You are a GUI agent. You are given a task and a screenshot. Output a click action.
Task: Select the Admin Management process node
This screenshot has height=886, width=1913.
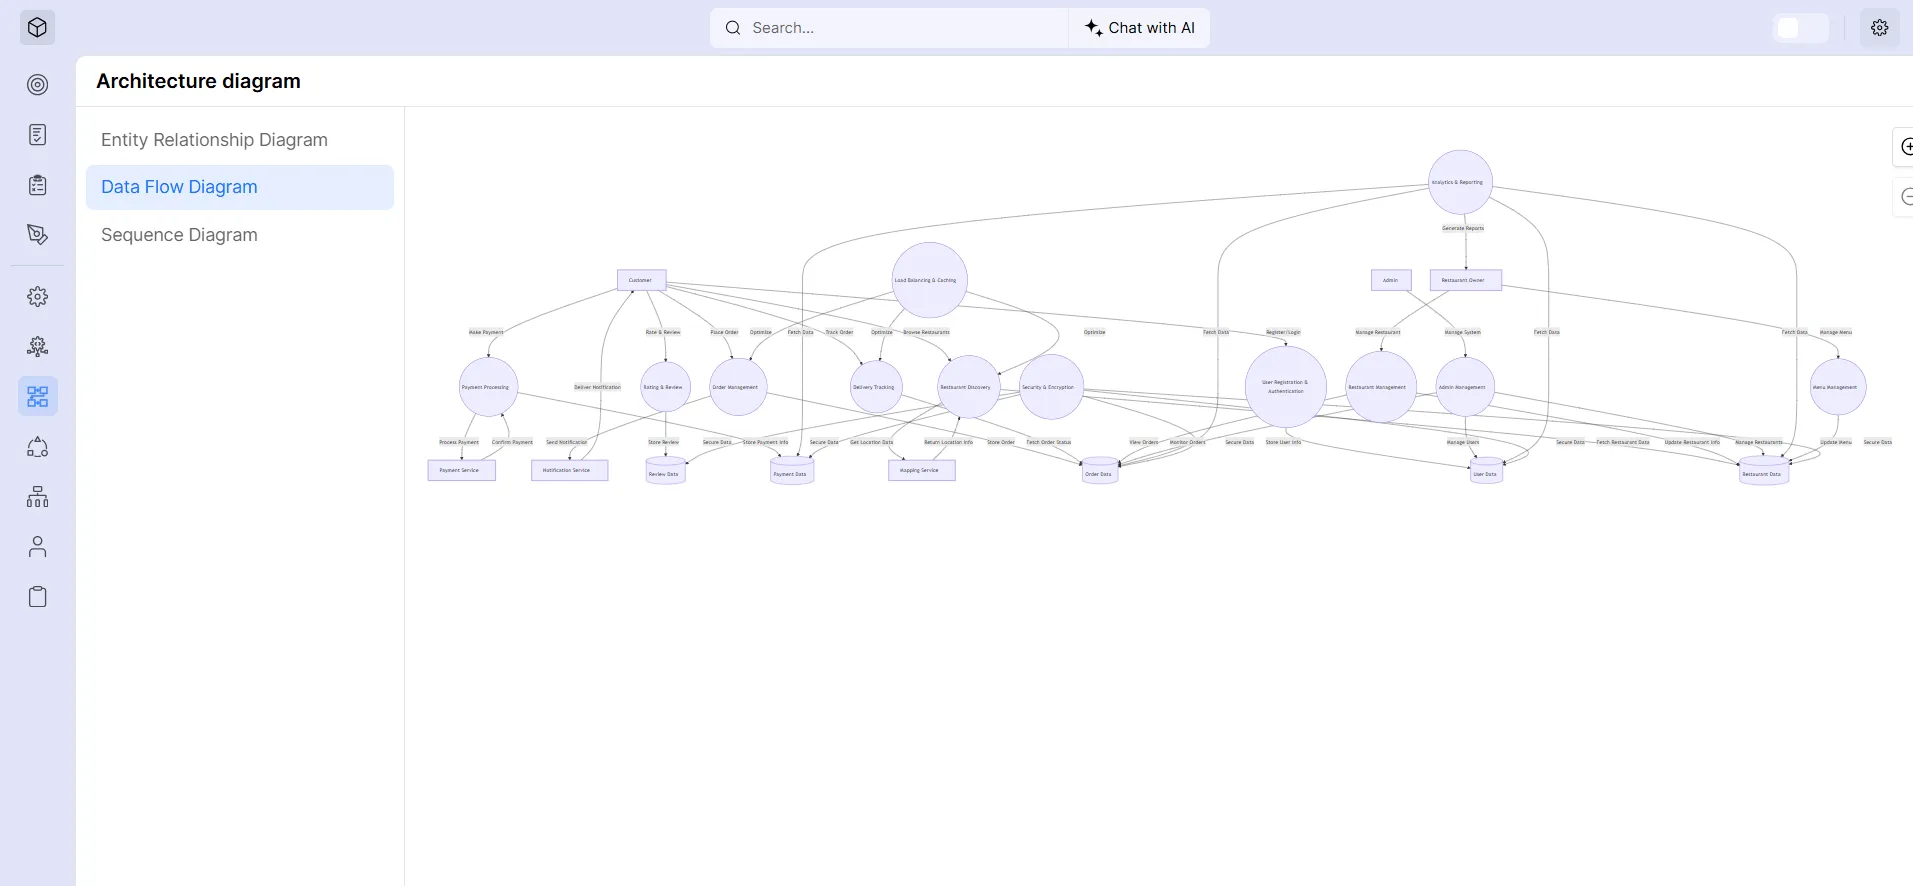(1465, 387)
